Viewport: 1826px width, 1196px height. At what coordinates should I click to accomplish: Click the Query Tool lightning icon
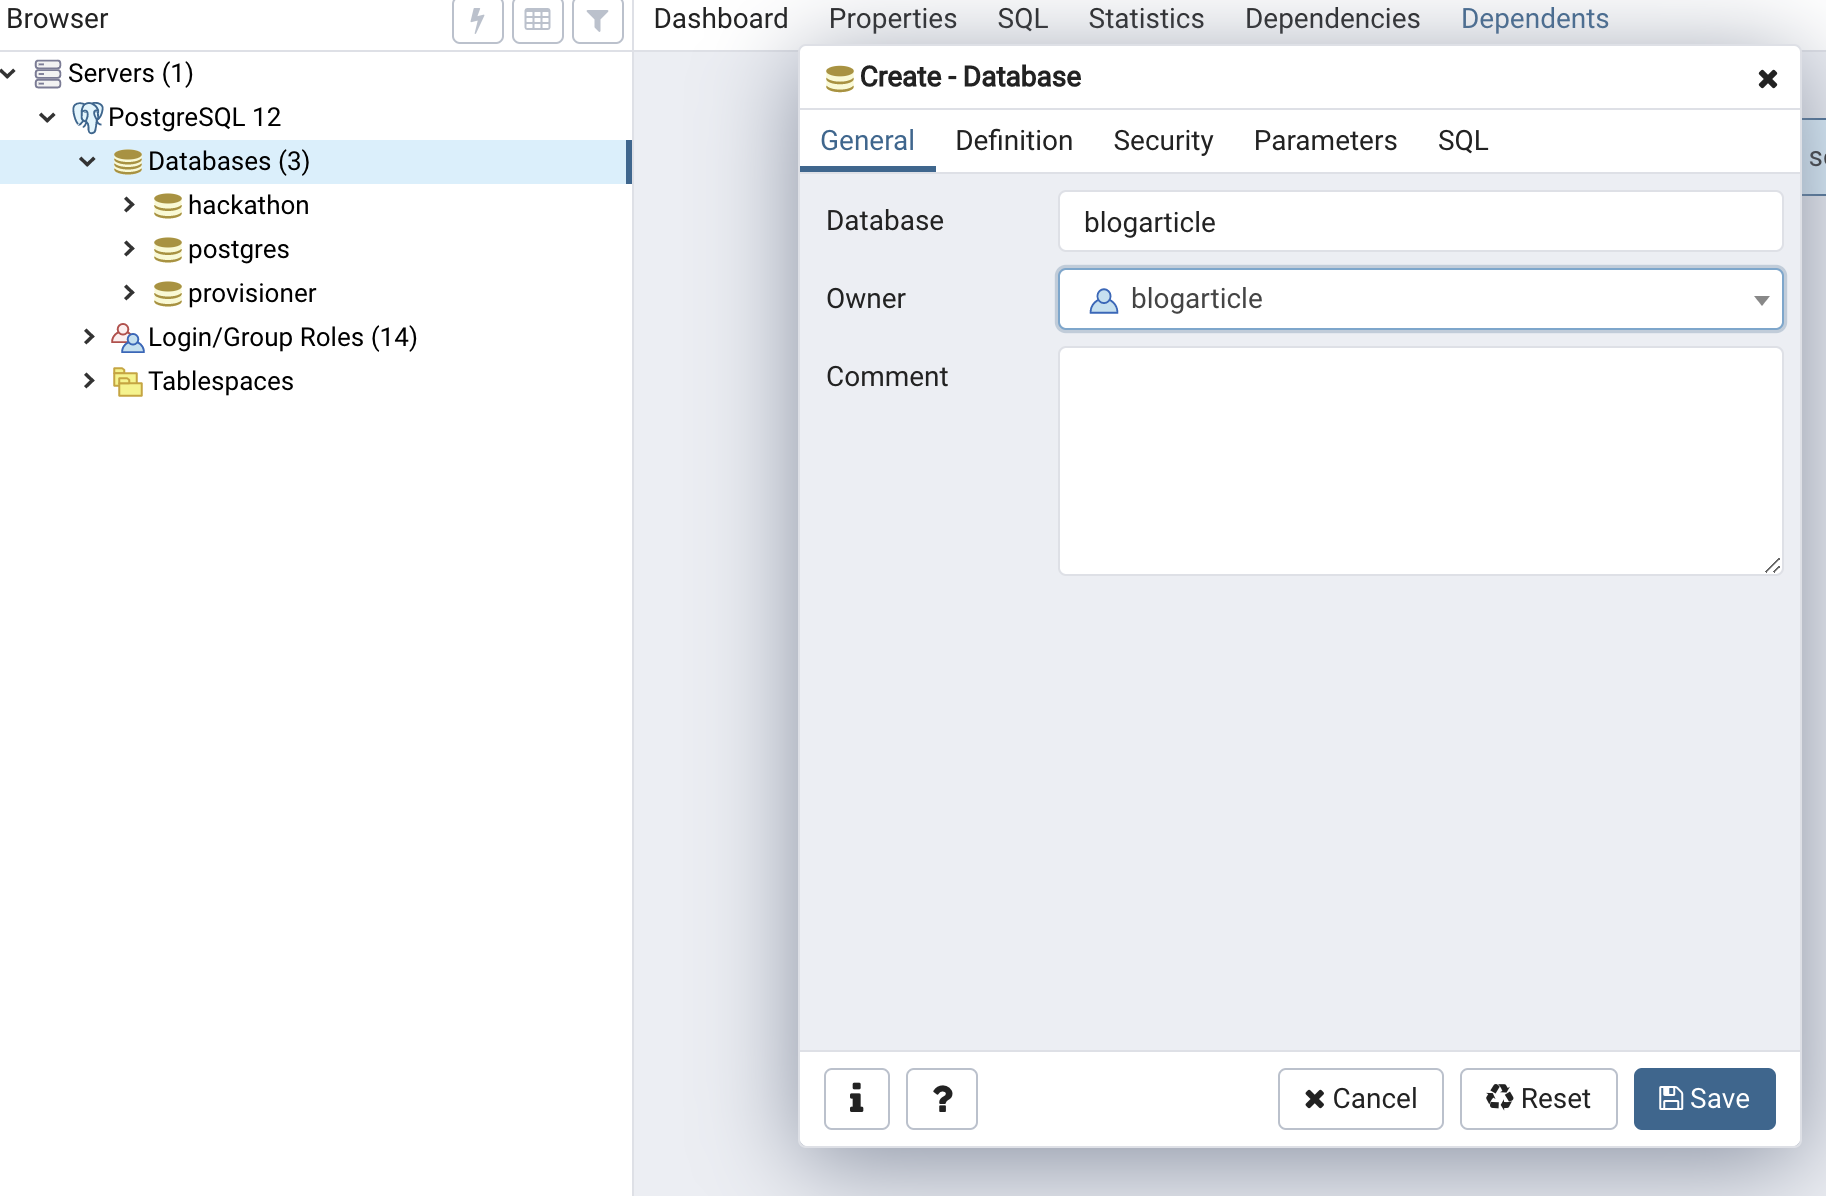point(477,19)
